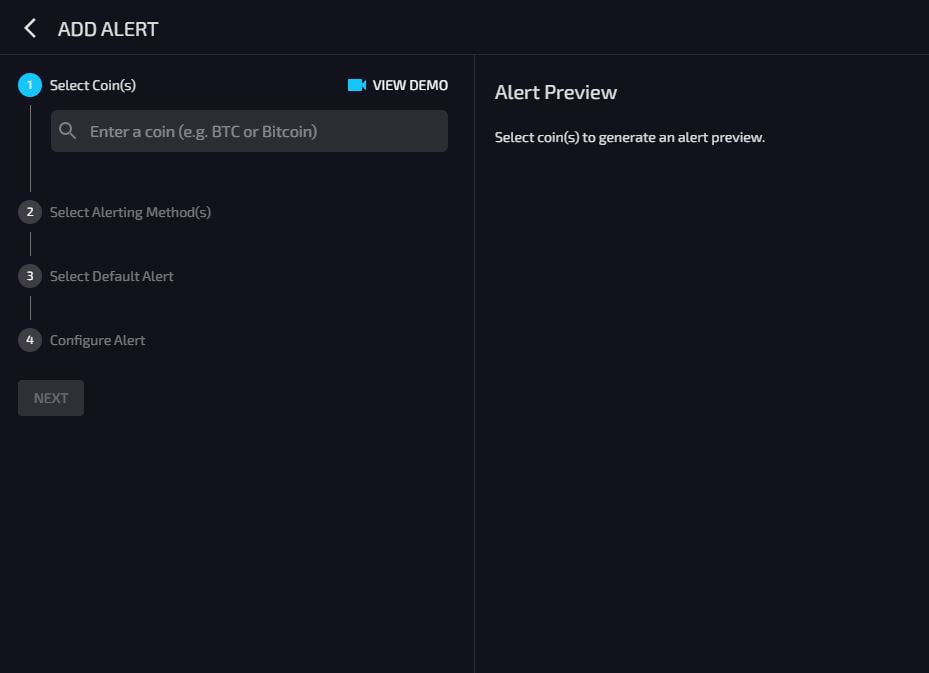
Task: Click the divider beside Alert Preview panel
Action: coord(474,364)
